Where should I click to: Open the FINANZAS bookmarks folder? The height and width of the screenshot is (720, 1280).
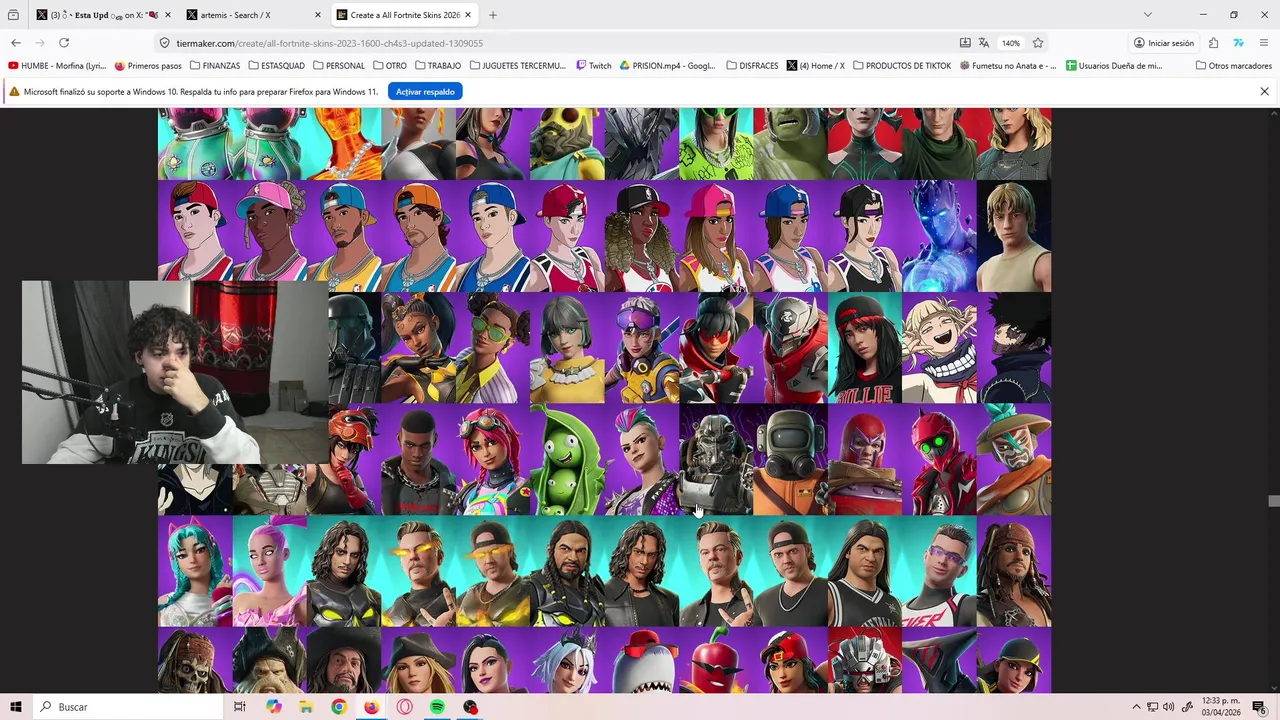tap(214, 66)
